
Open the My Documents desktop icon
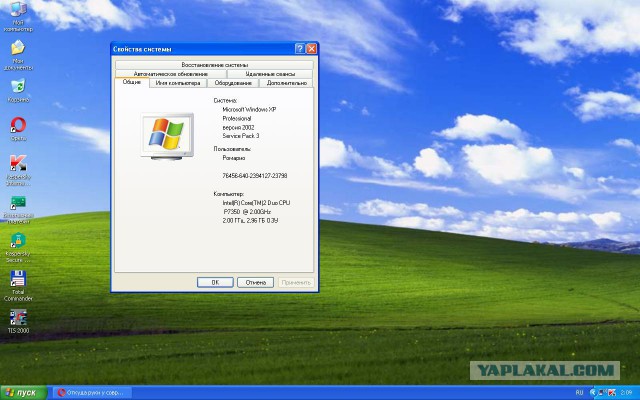[18, 55]
